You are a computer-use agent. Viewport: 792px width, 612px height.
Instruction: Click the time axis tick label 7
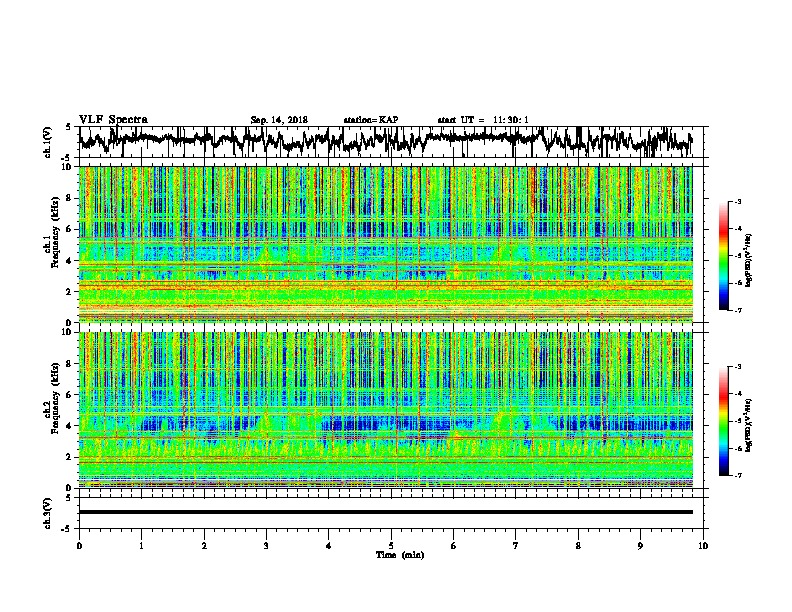point(516,546)
